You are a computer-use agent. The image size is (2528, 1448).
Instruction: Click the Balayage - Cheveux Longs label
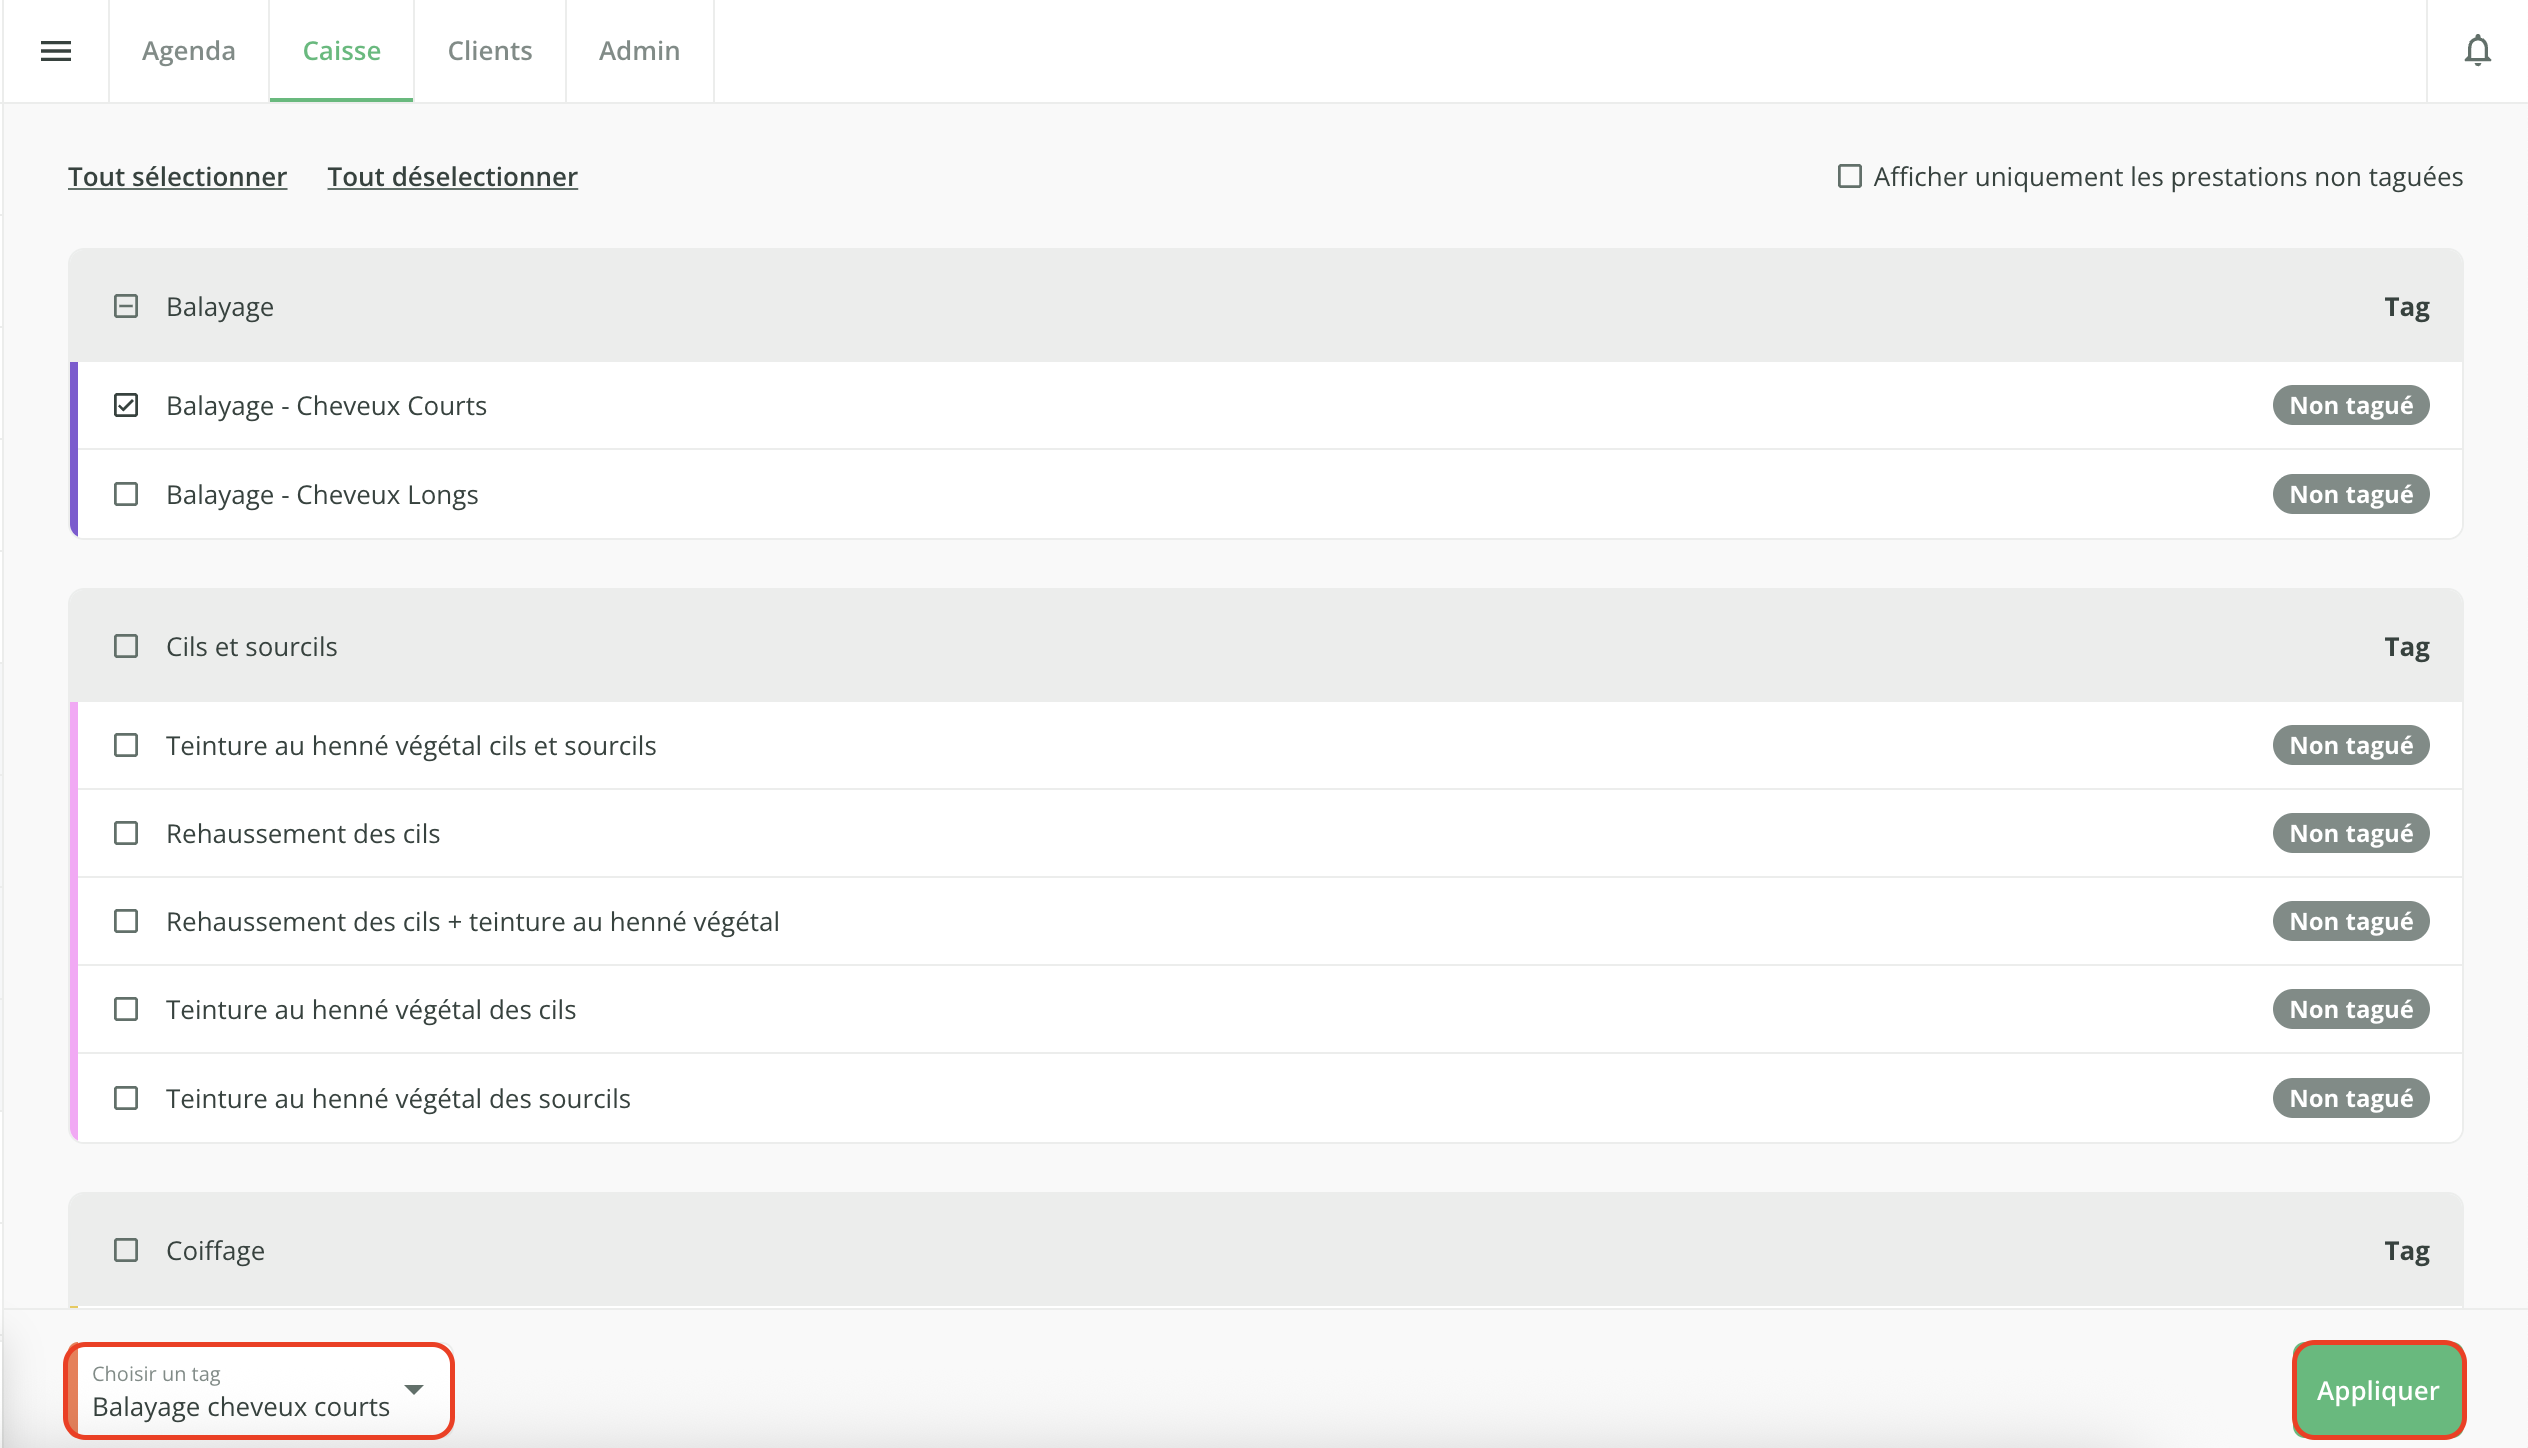pos(322,495)
